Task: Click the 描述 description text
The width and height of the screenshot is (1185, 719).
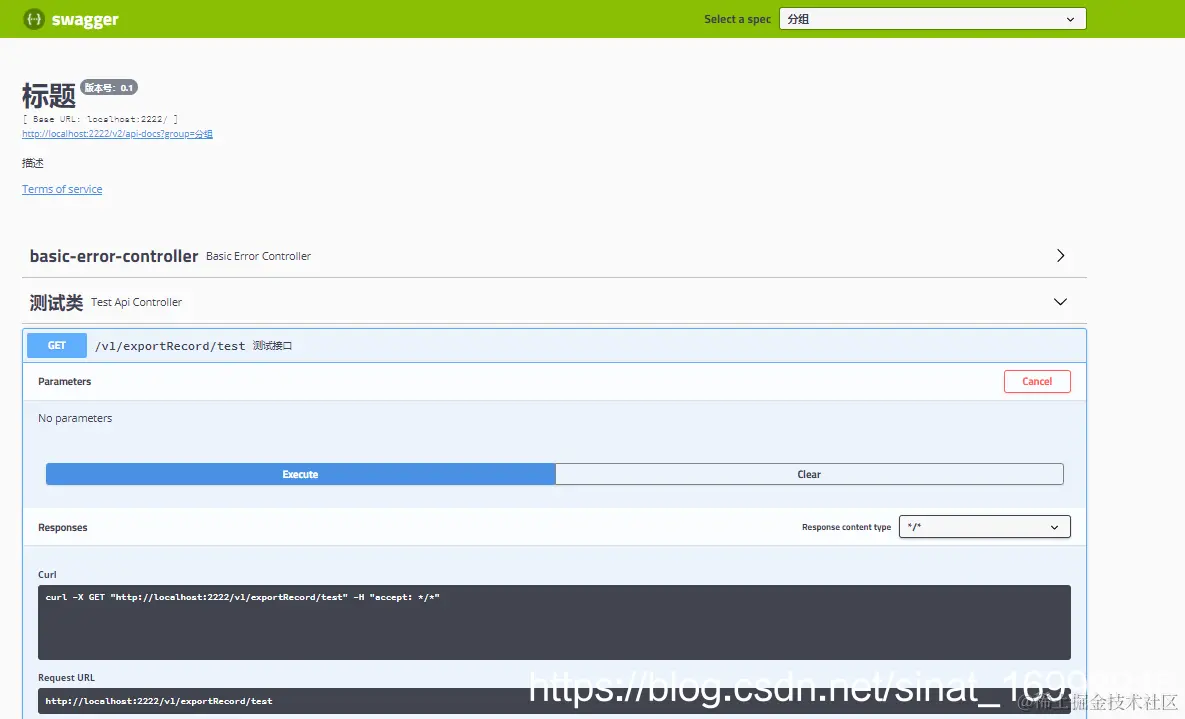Action: pyautogui.click(x=32, y=163)
